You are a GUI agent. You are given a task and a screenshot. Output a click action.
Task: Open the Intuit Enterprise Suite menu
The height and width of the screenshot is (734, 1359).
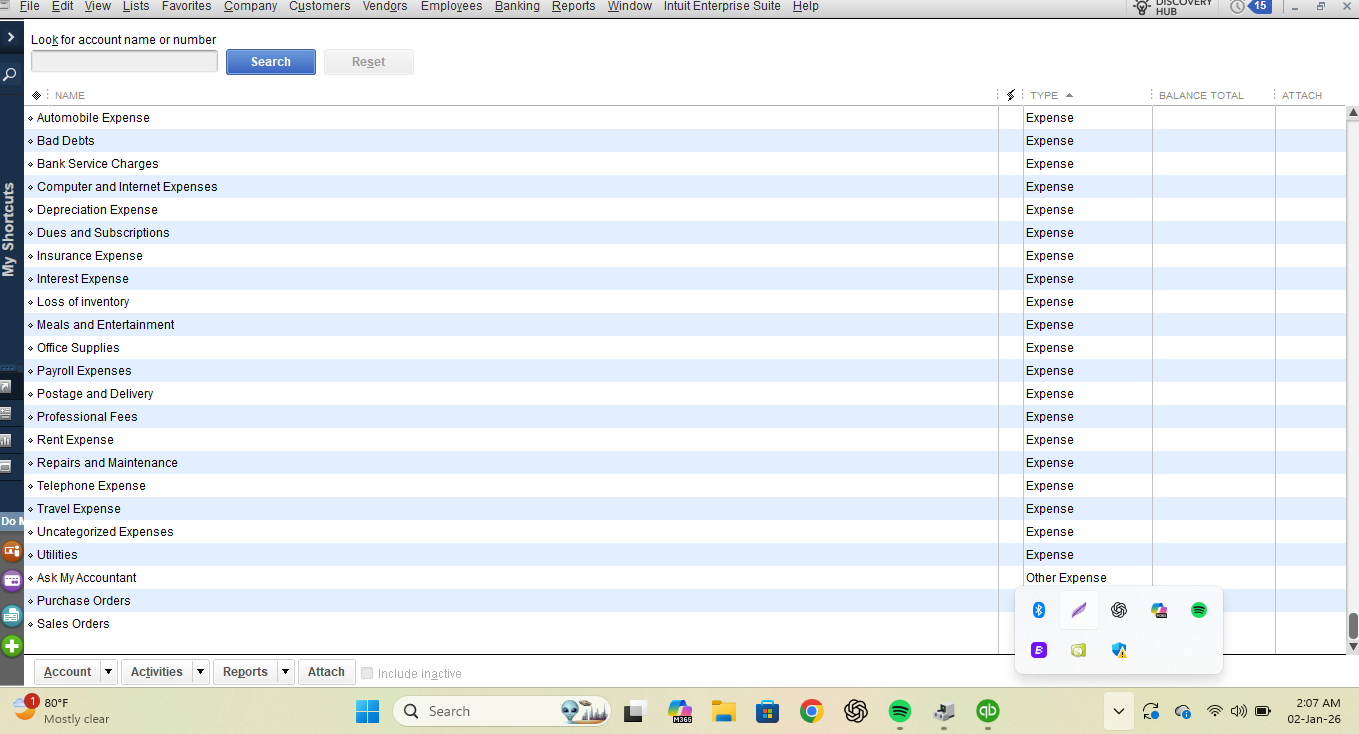click(722, 6)
